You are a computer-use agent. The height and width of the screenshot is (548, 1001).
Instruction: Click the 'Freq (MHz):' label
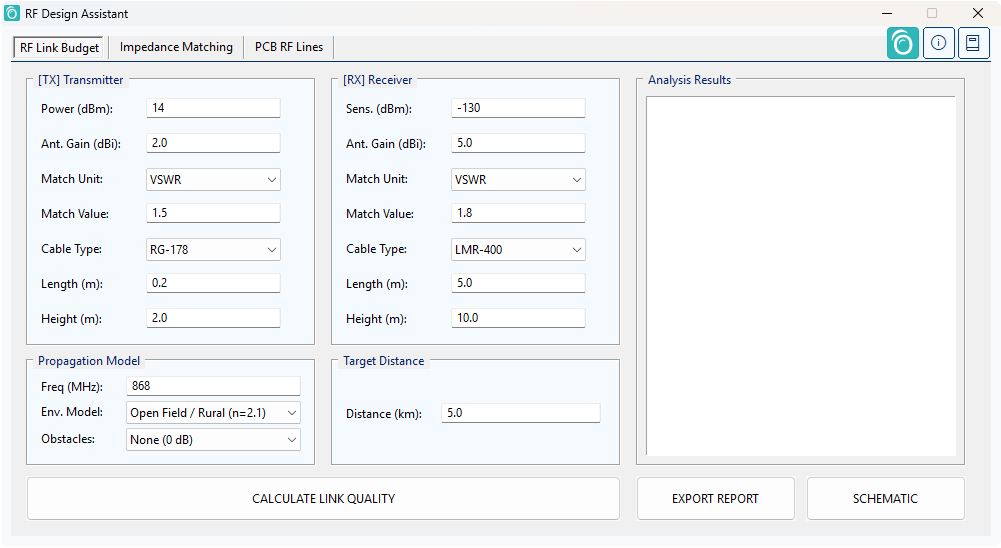pos(72,387)
